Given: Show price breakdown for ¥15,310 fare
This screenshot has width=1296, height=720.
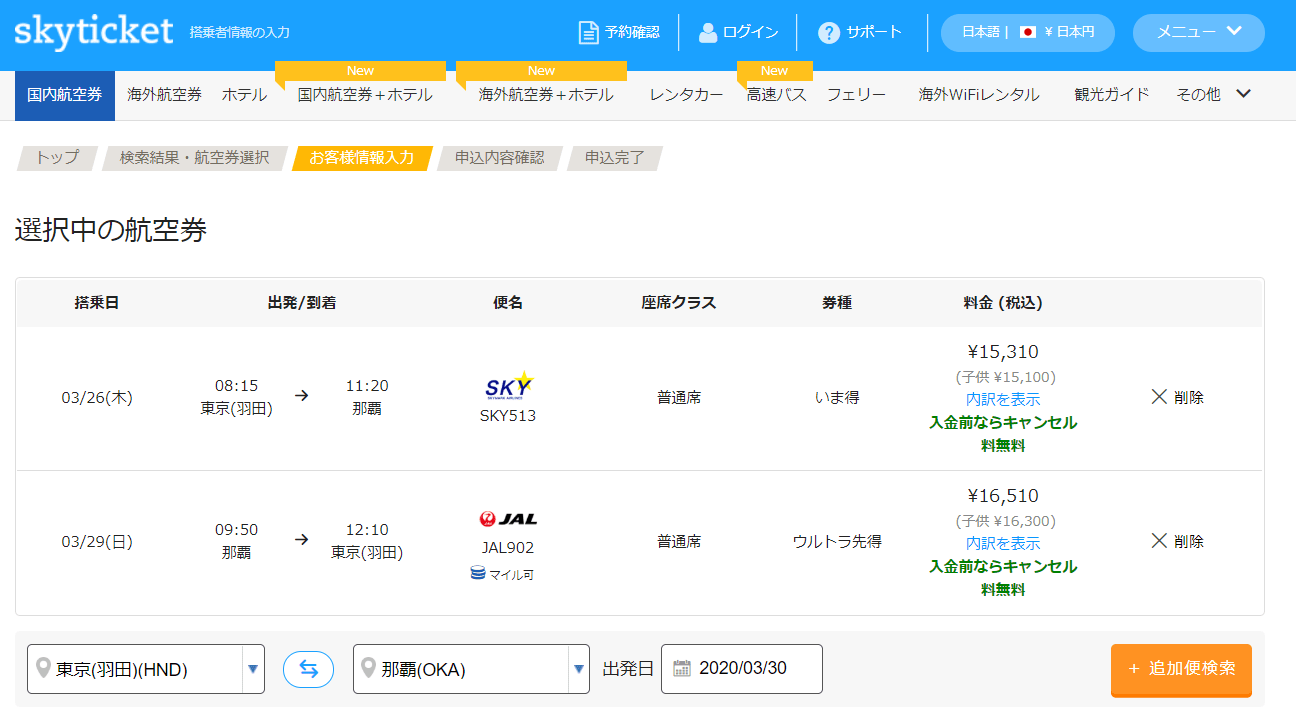Looking at the screenshot, I should click(x=1002, y=399).
